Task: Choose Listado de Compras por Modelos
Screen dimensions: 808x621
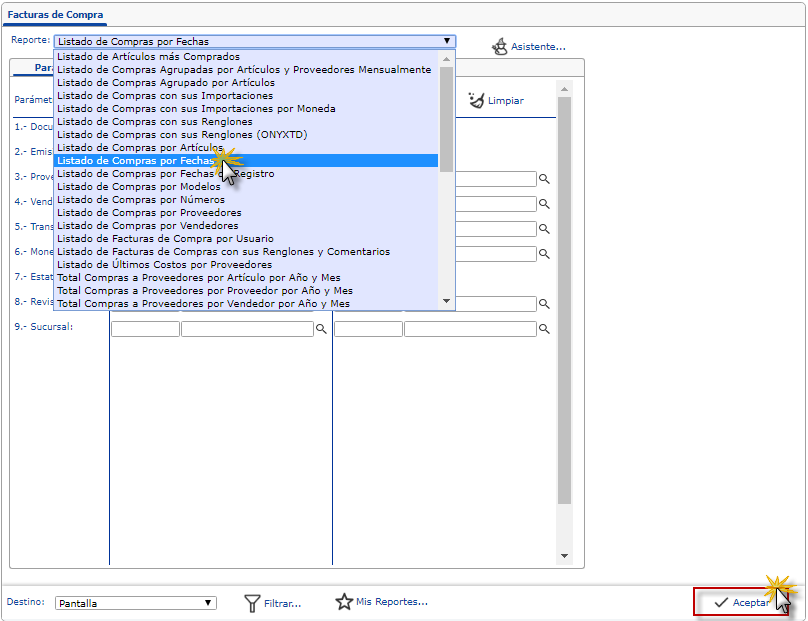Action: coord(246,187)
